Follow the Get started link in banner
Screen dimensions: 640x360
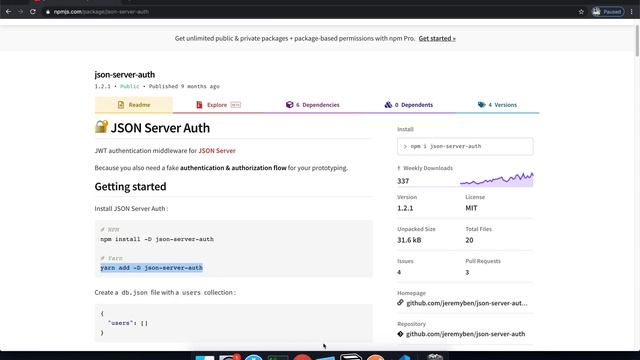click(437, 38)
